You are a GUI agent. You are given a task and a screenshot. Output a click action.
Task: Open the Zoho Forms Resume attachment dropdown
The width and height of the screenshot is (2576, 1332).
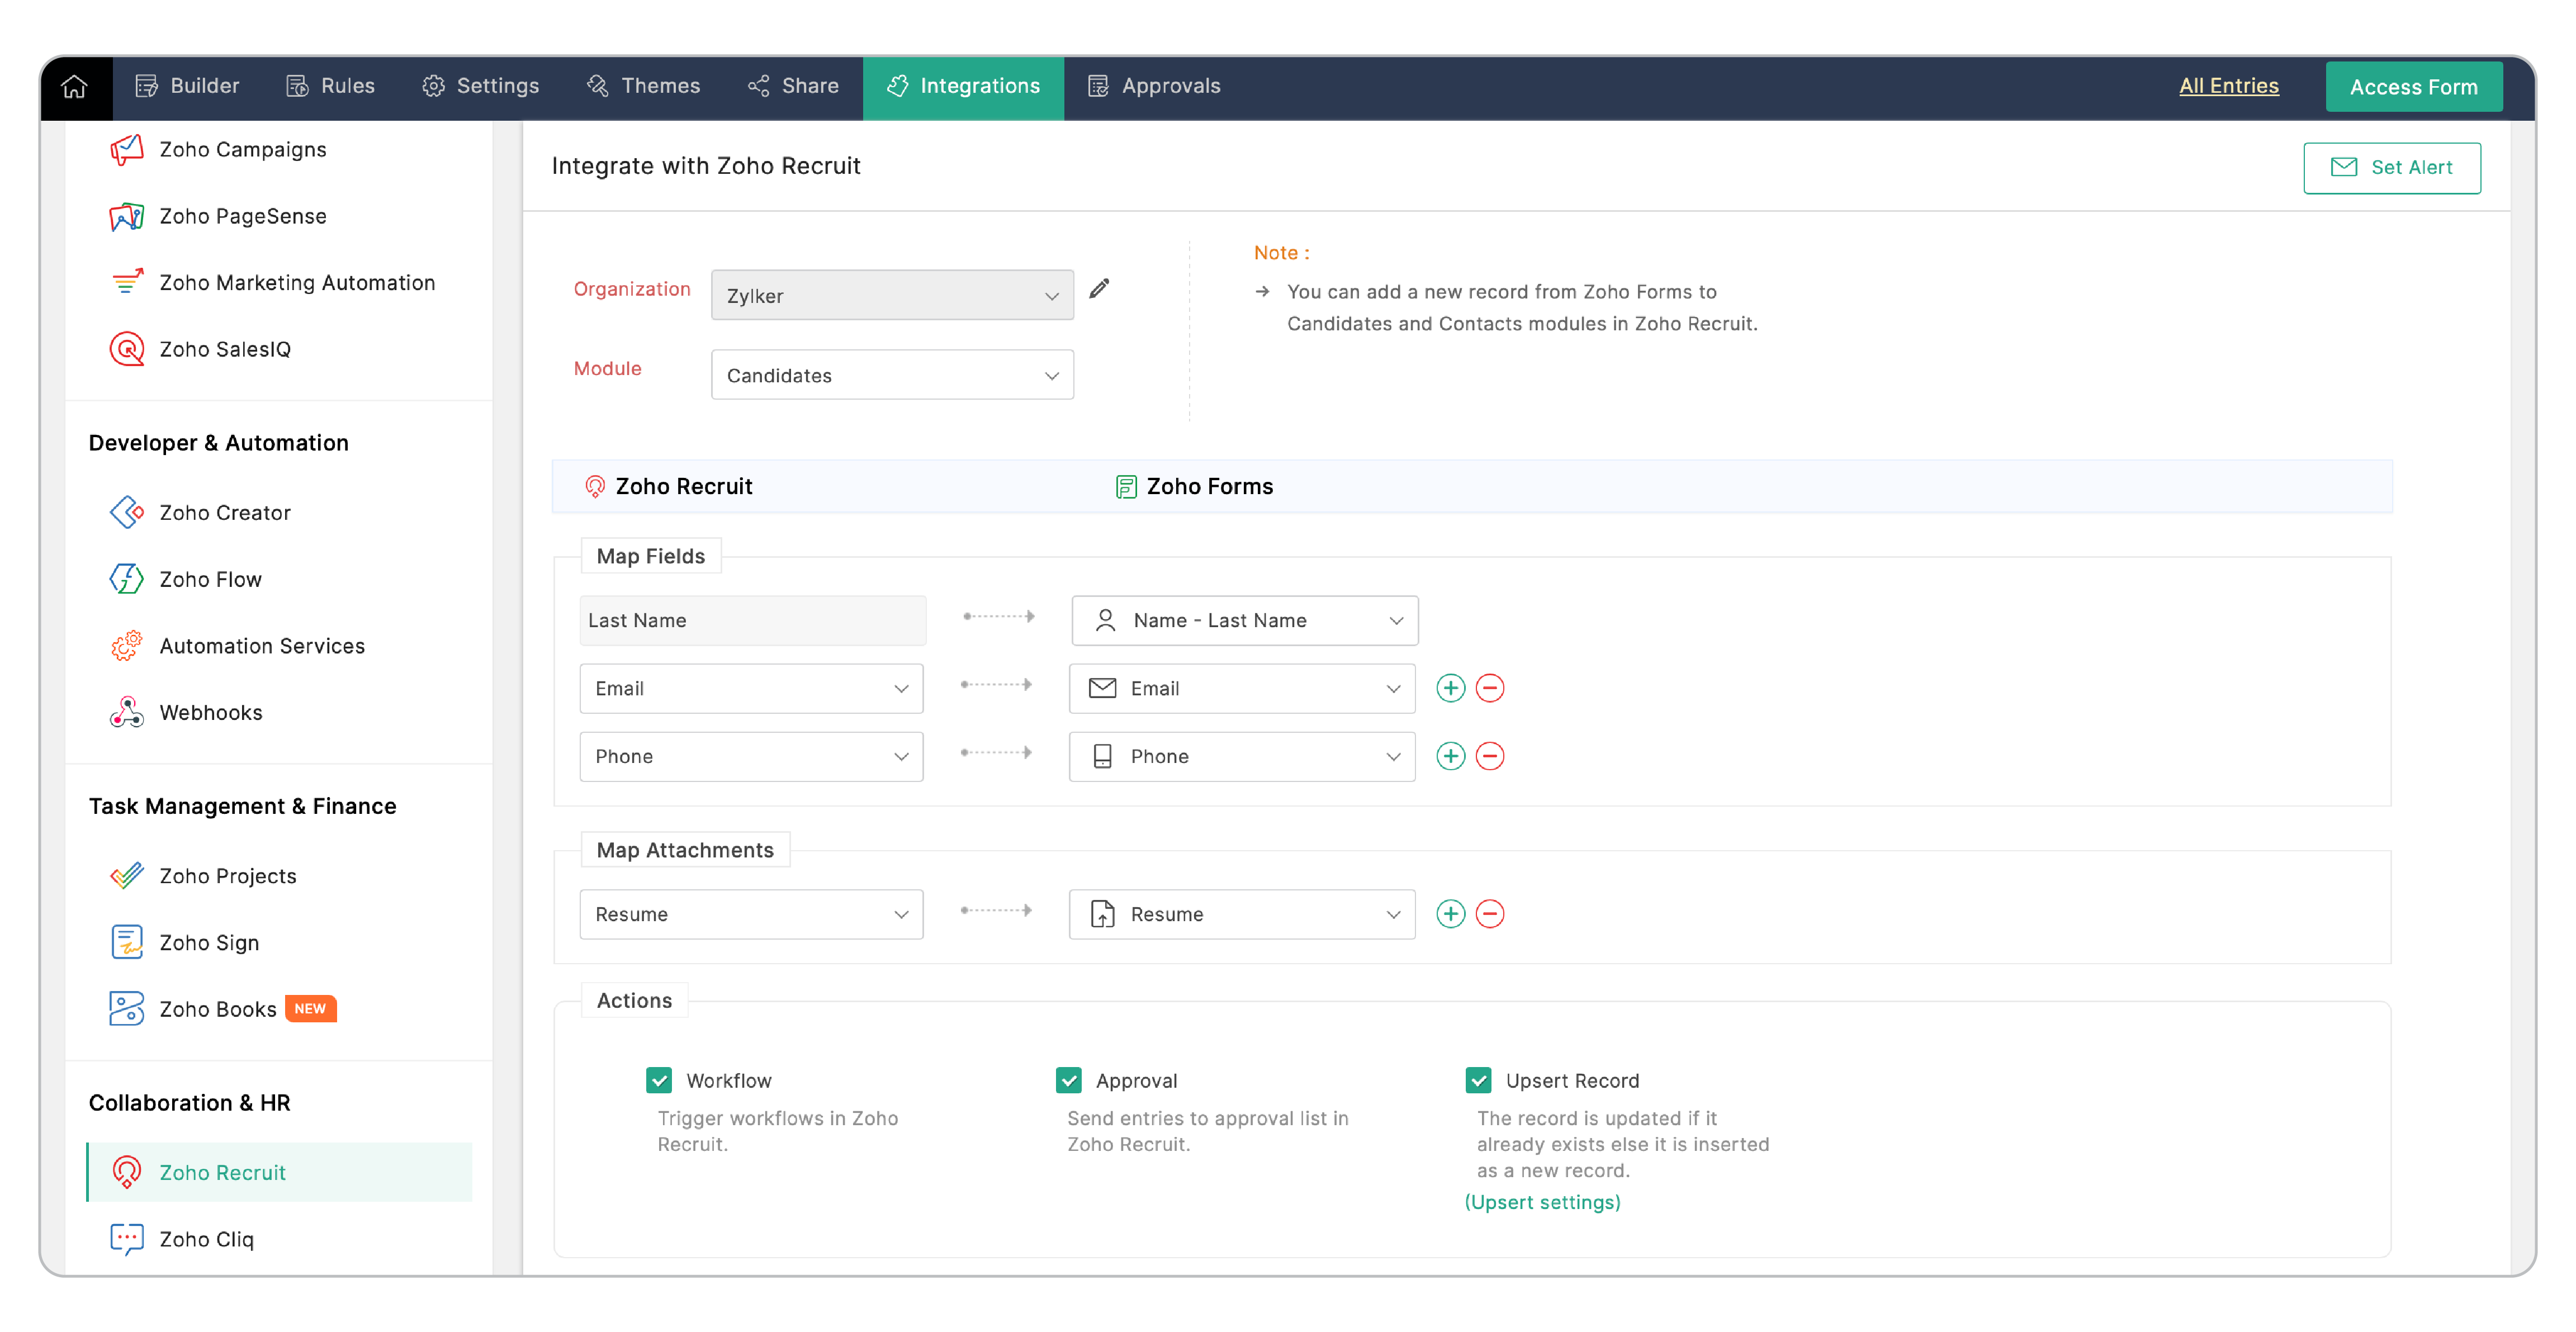(x=1242, y=915)
